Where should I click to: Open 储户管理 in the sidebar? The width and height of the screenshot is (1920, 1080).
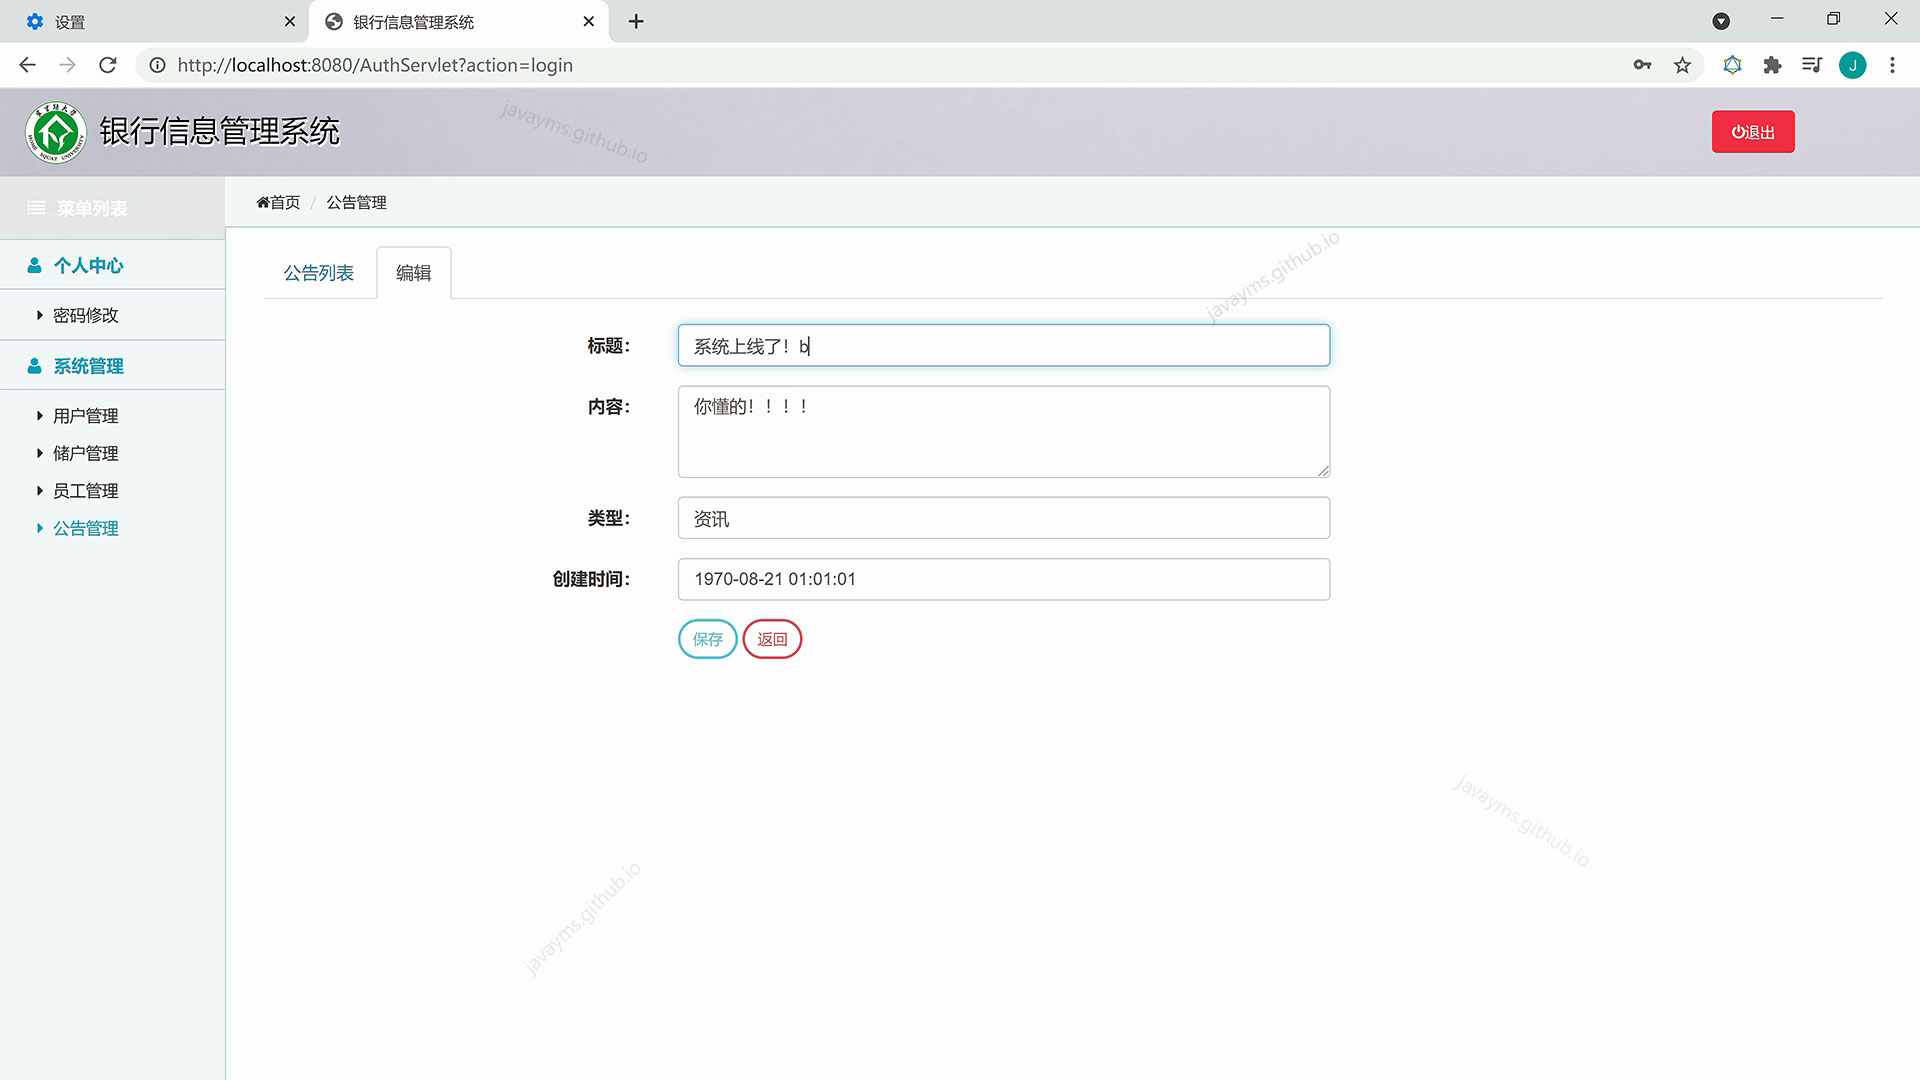click(x=85, y=453)
